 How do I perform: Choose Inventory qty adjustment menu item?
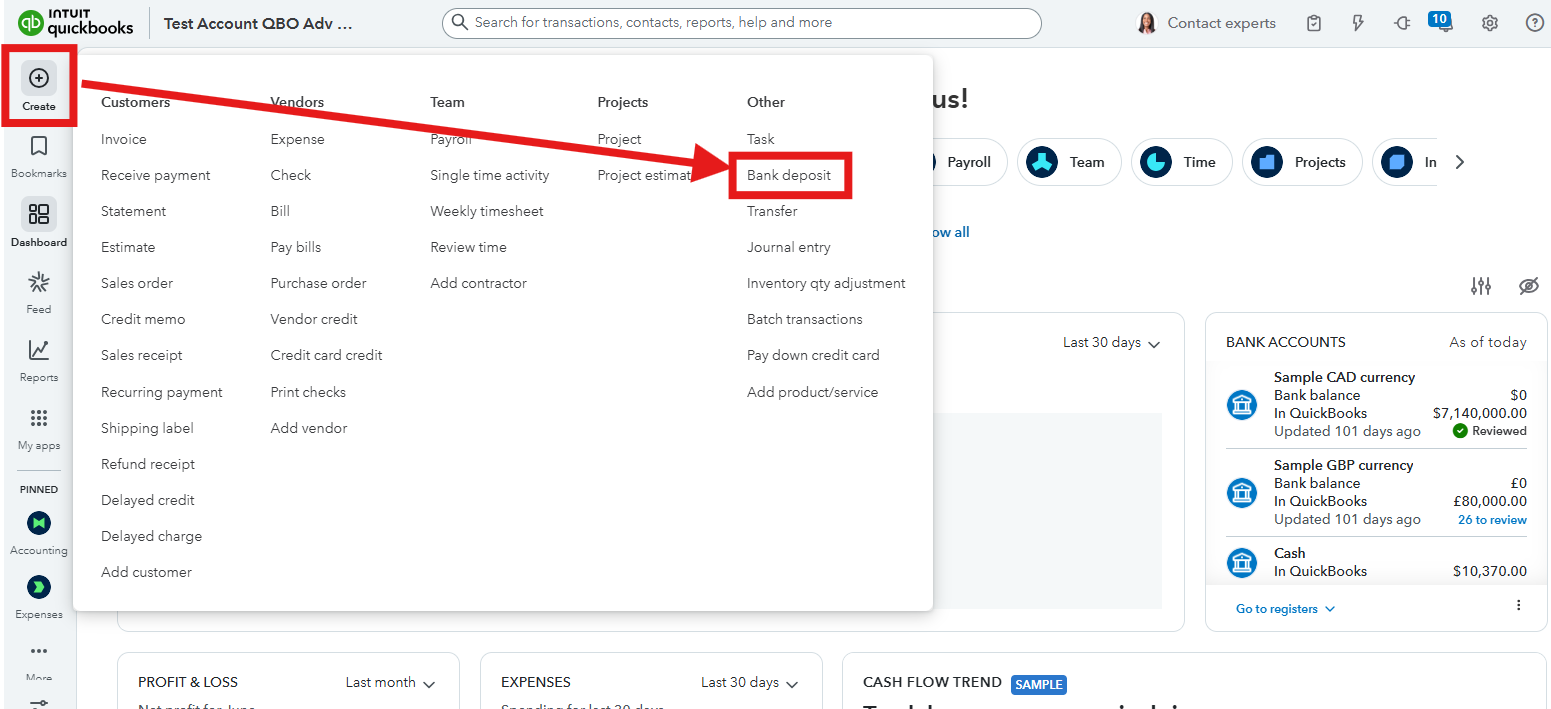pyautogui.click(x=826, y=284)
